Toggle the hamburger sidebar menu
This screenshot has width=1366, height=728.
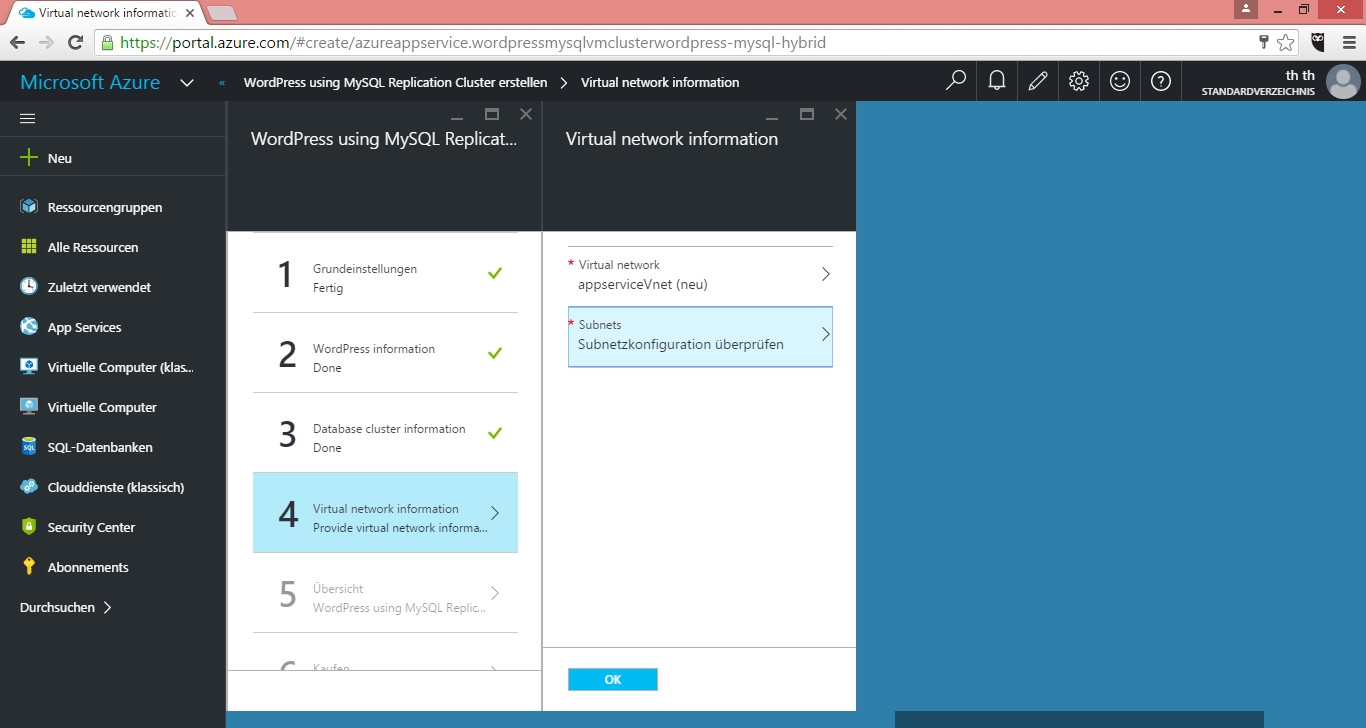[x=28, y=118]
